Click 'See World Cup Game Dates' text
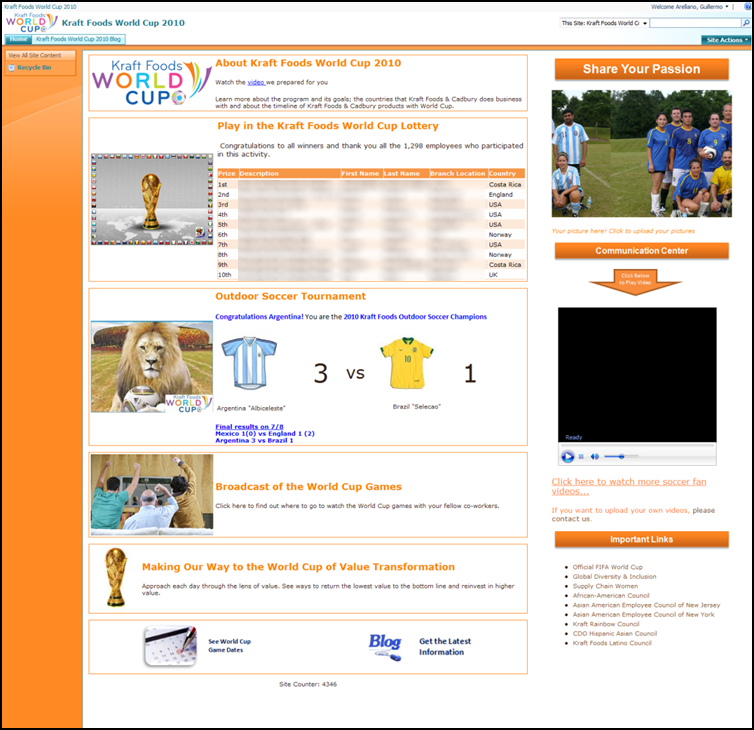Screen dimensions: 754x730 229,646
